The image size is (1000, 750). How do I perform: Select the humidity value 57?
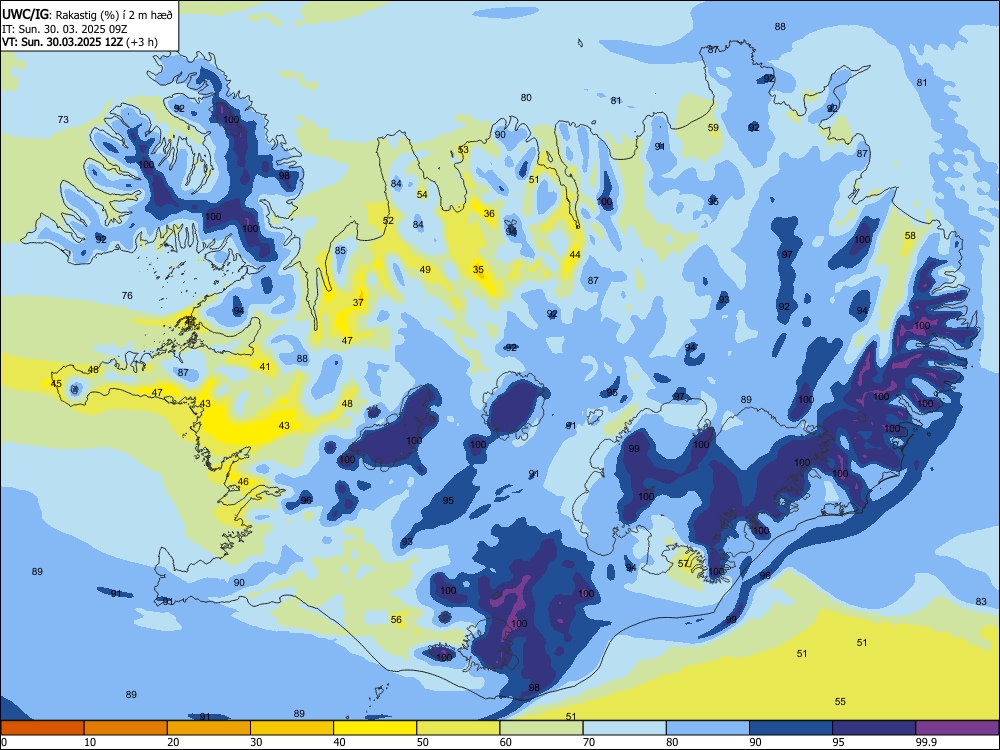tap(684, 564)
